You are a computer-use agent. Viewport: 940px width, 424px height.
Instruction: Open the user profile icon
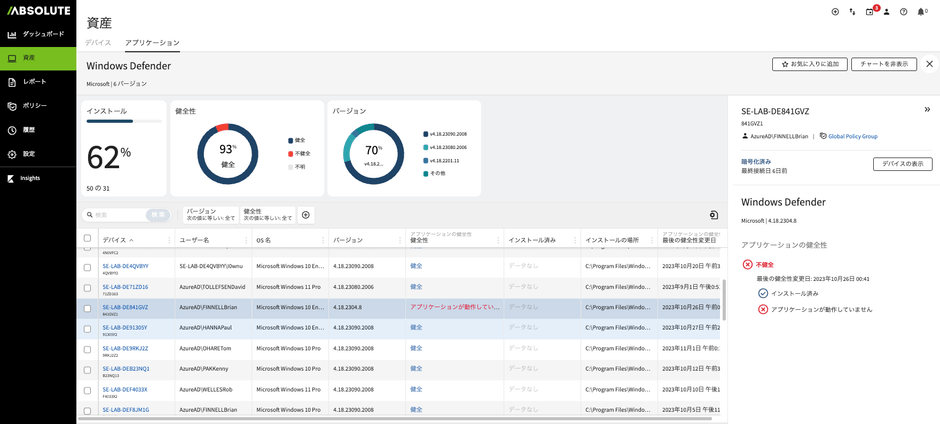886,12
